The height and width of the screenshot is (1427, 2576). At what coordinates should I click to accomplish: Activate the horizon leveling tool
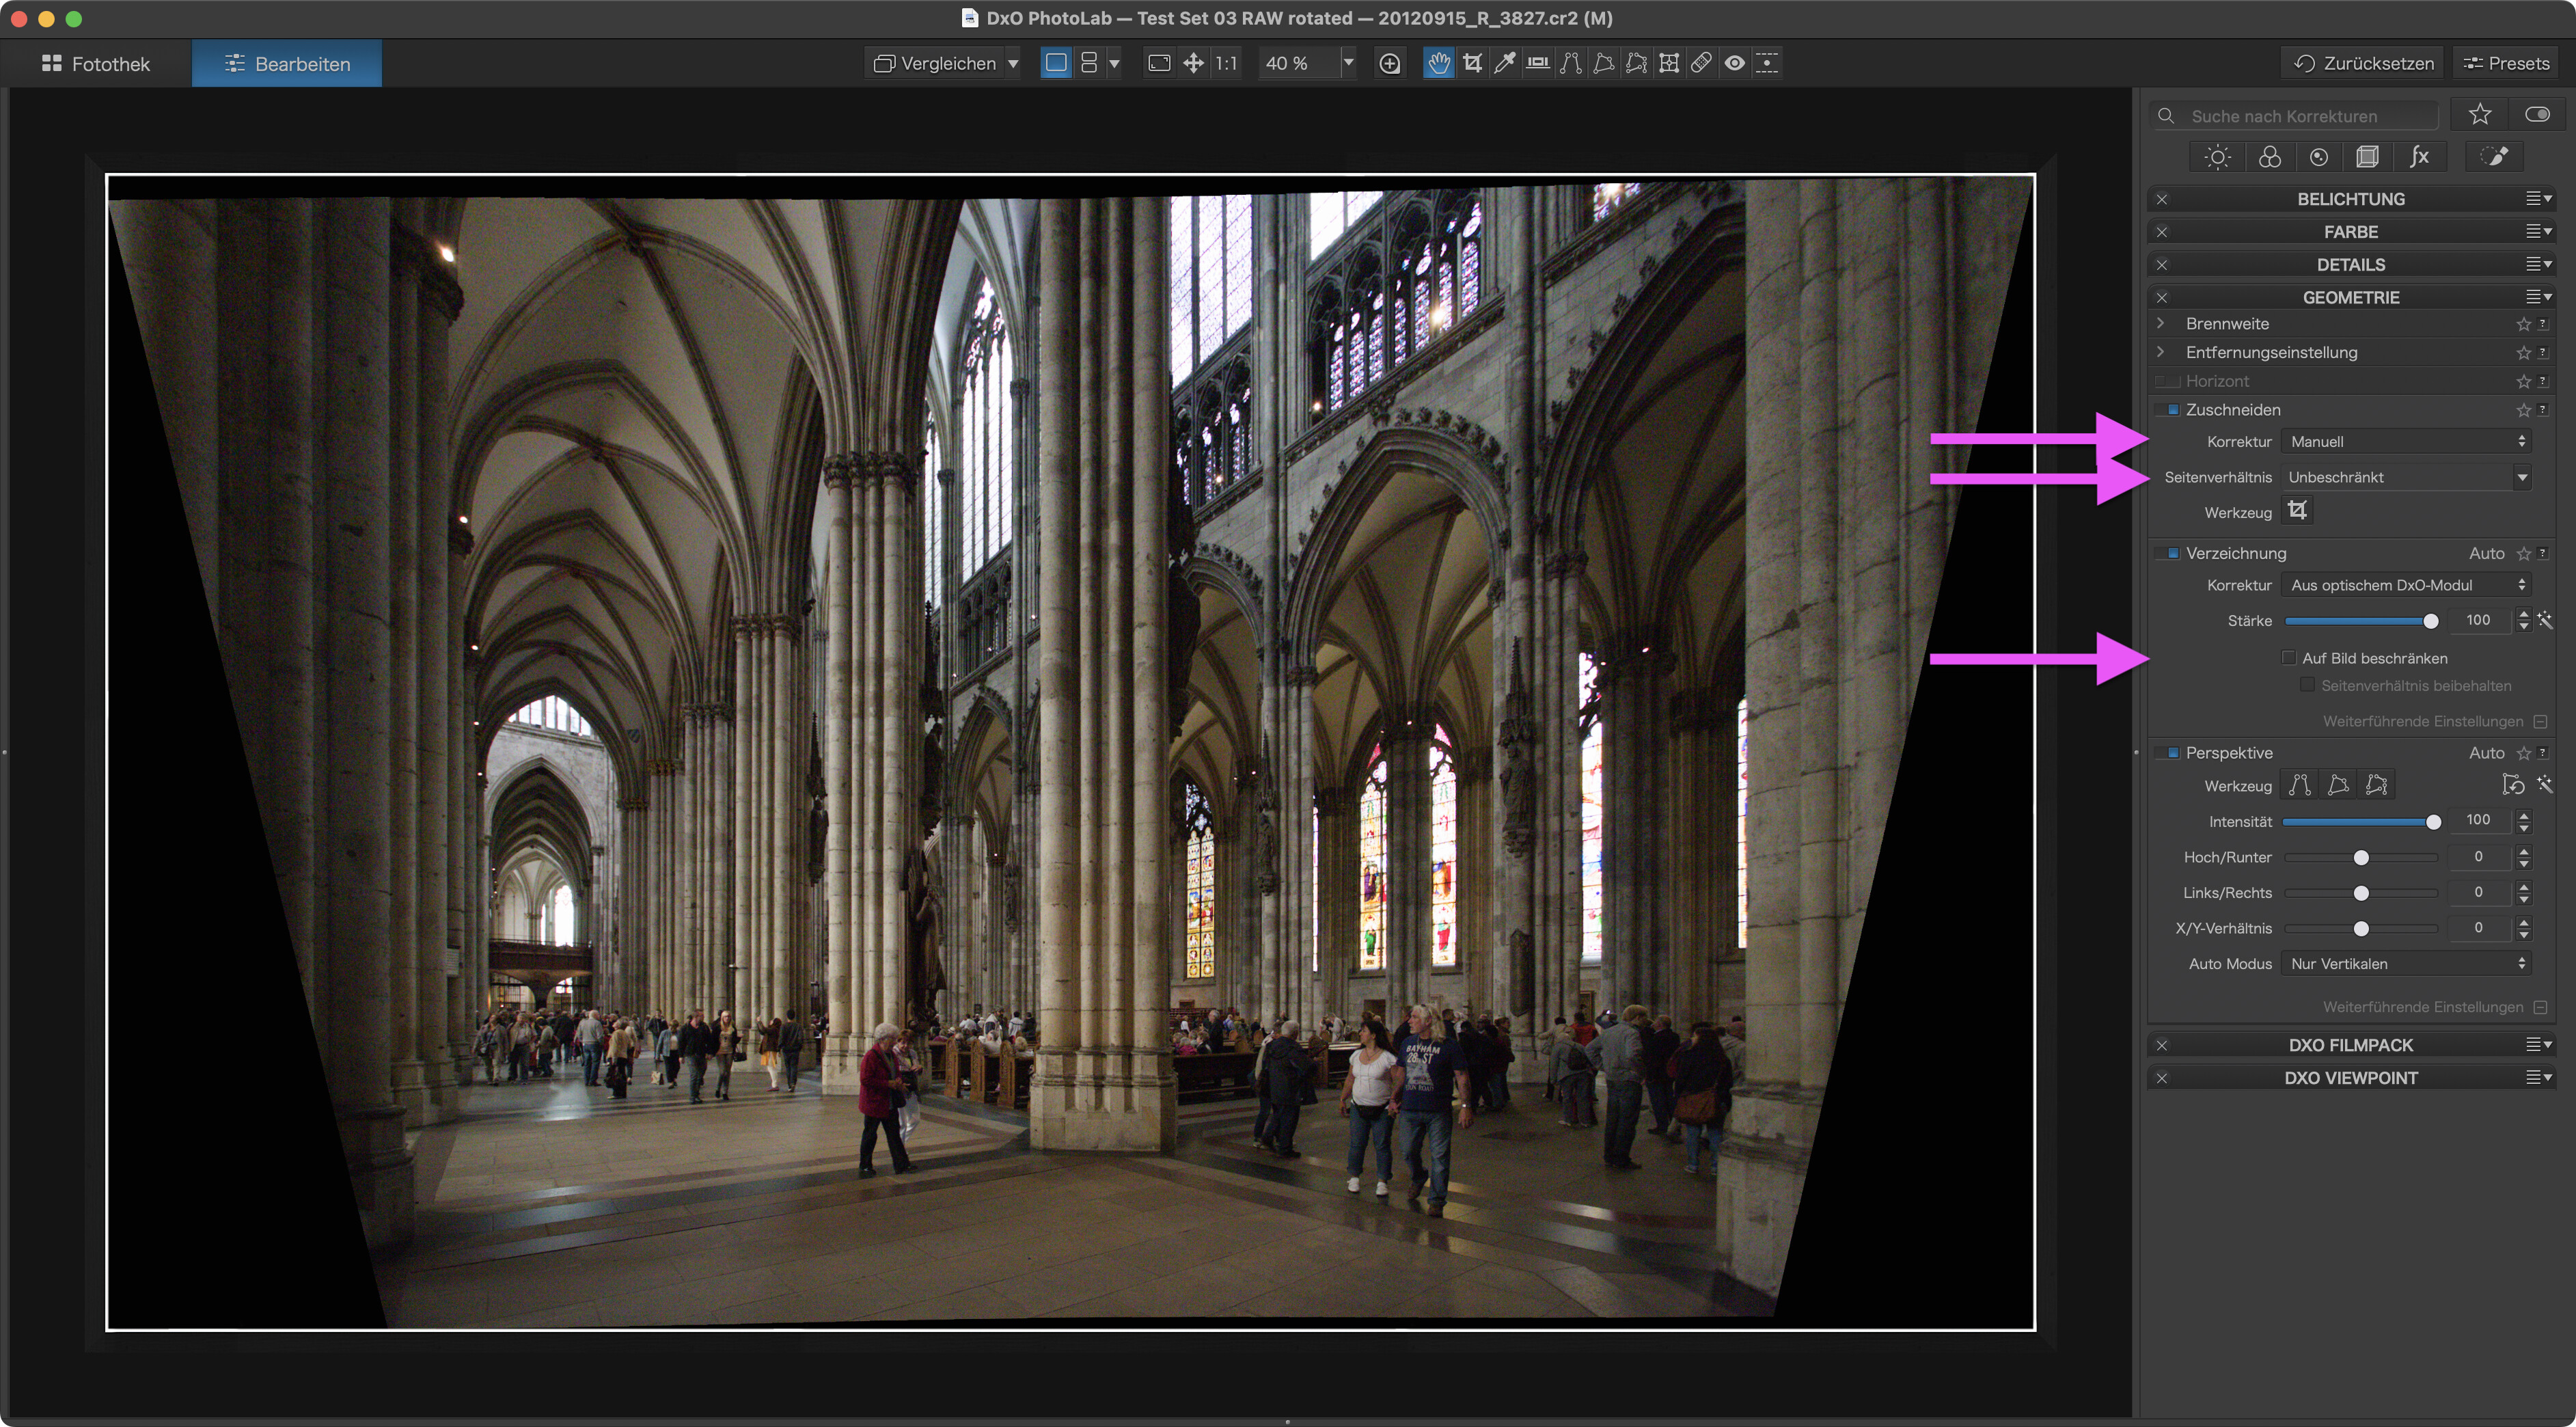coord(1538,63)
